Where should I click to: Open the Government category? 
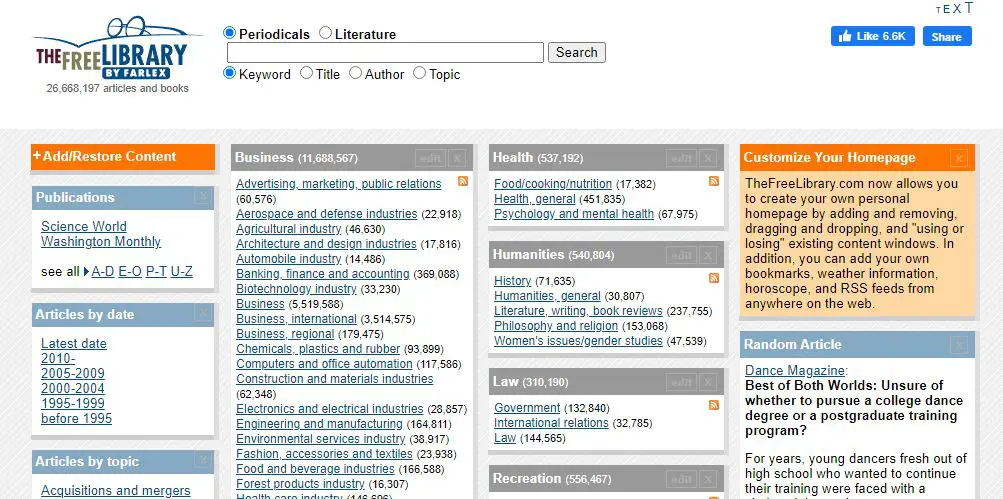pos(527,408)
